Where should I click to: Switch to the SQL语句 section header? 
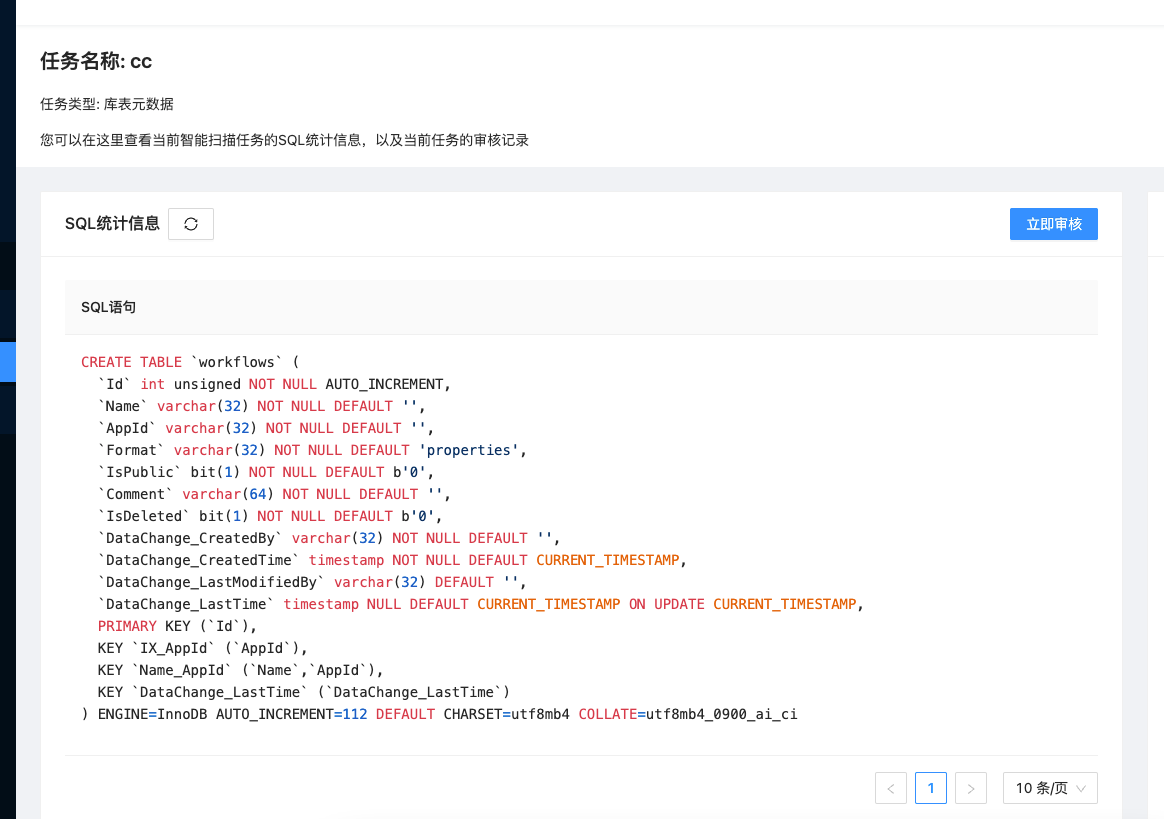coord(108,307)
